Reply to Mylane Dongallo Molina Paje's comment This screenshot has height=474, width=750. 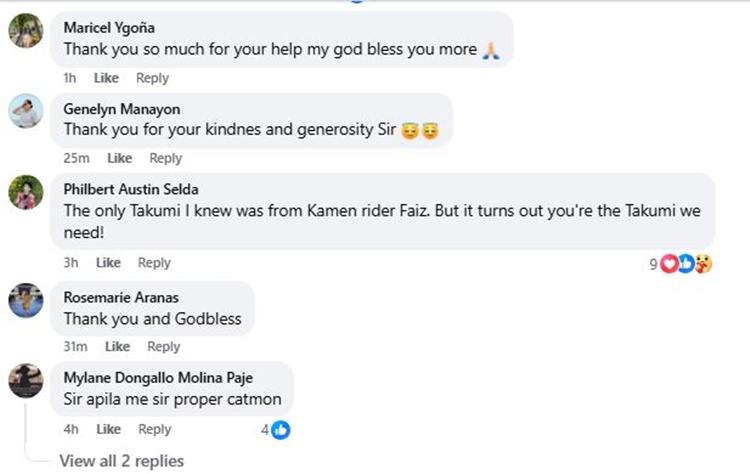(154, 429)
